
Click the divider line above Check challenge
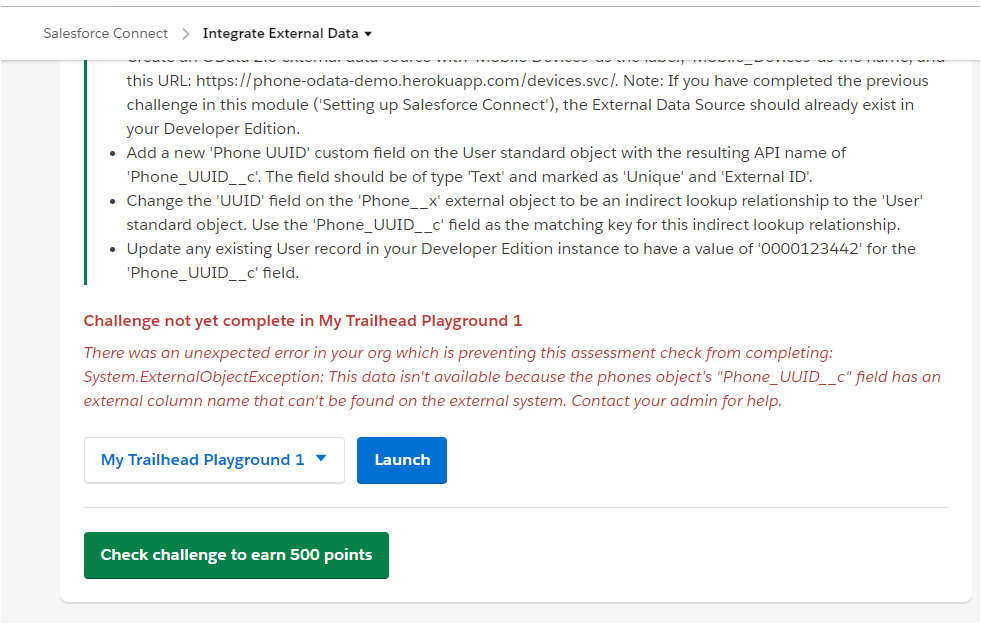[515, 507]
